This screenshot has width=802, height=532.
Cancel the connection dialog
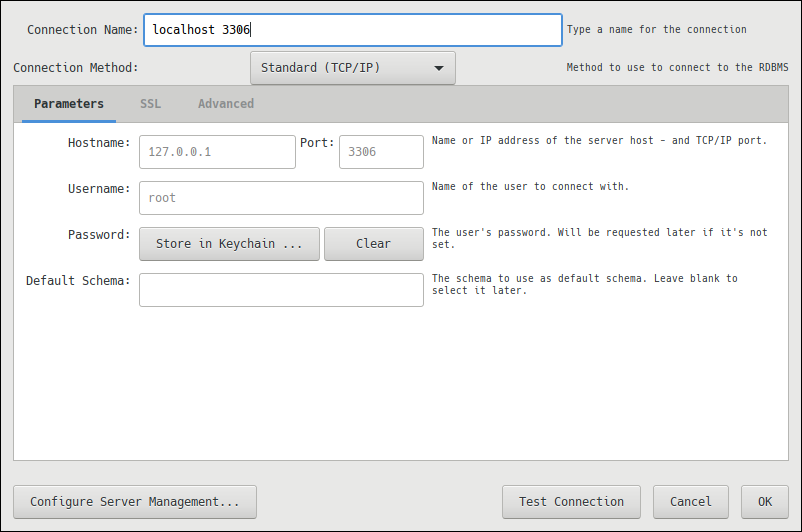click(690, 502)
